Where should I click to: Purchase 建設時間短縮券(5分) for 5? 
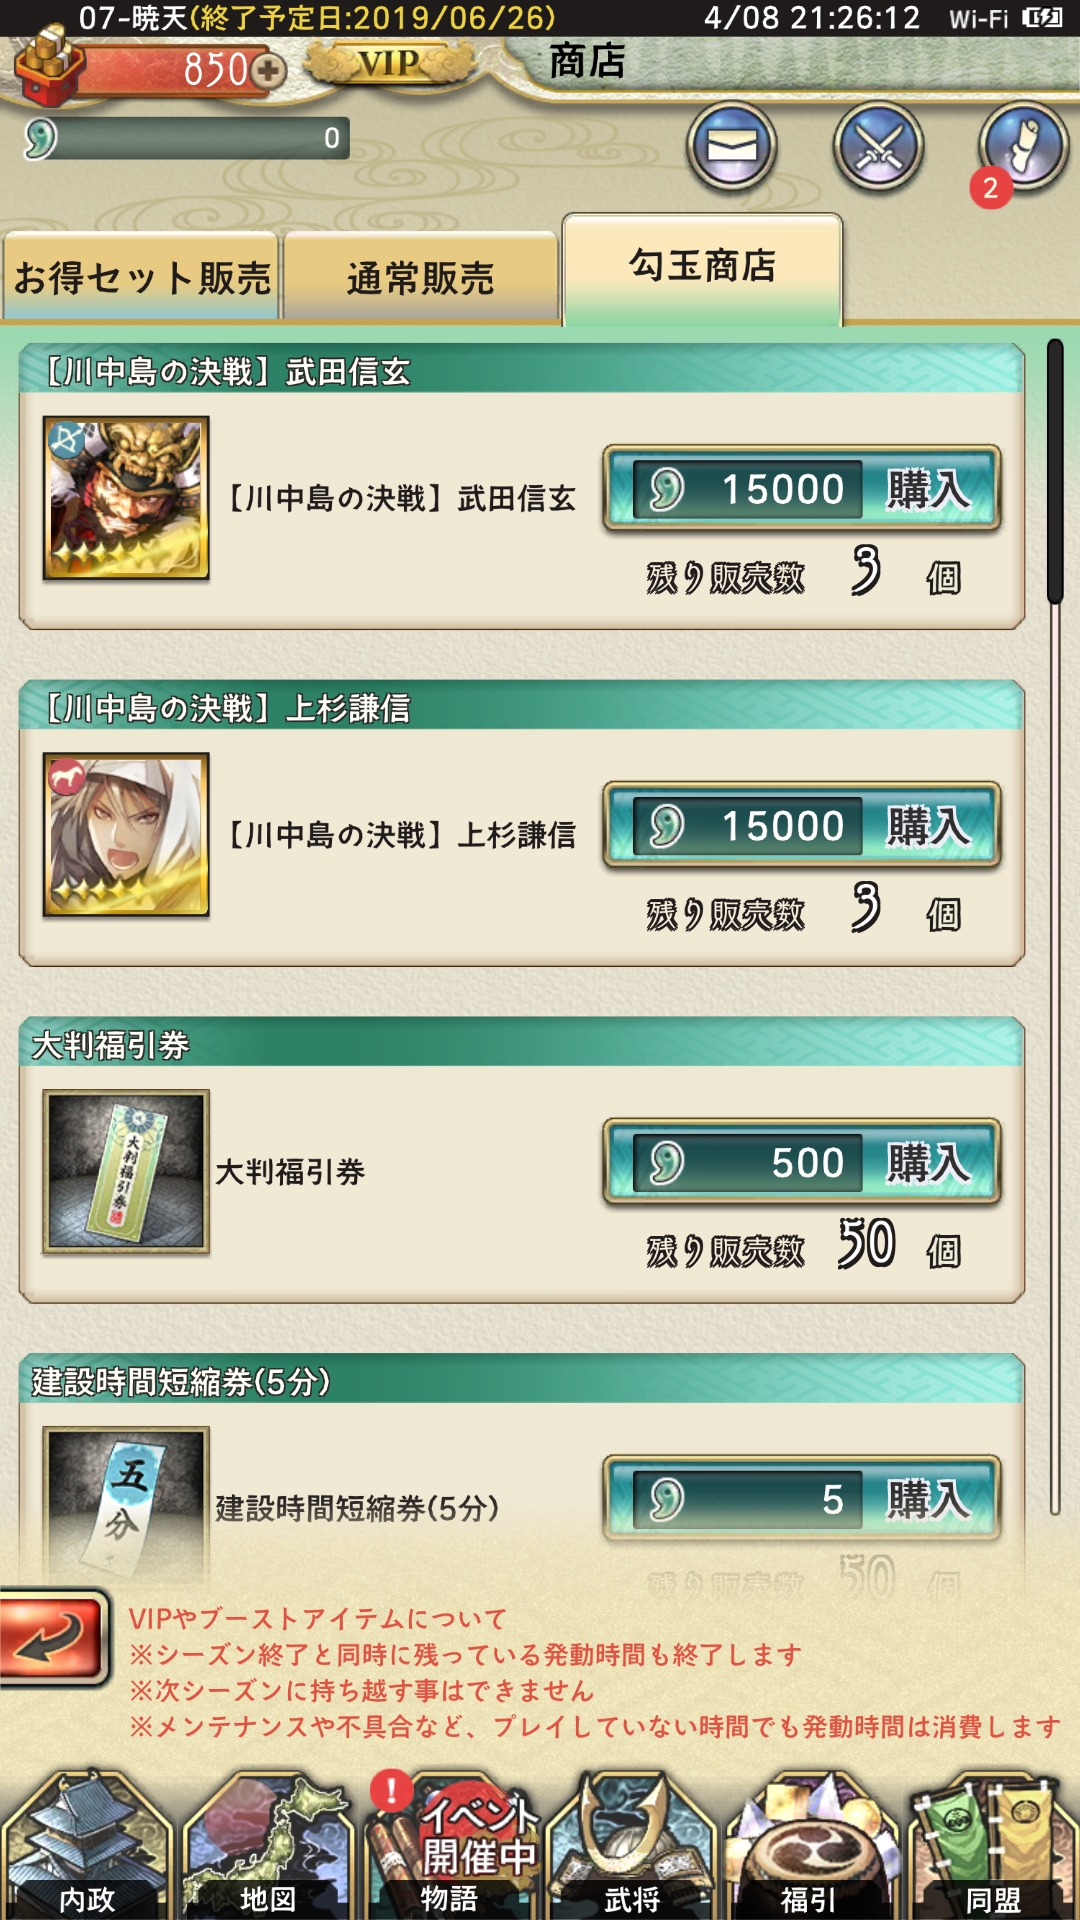pos(802,1499)
